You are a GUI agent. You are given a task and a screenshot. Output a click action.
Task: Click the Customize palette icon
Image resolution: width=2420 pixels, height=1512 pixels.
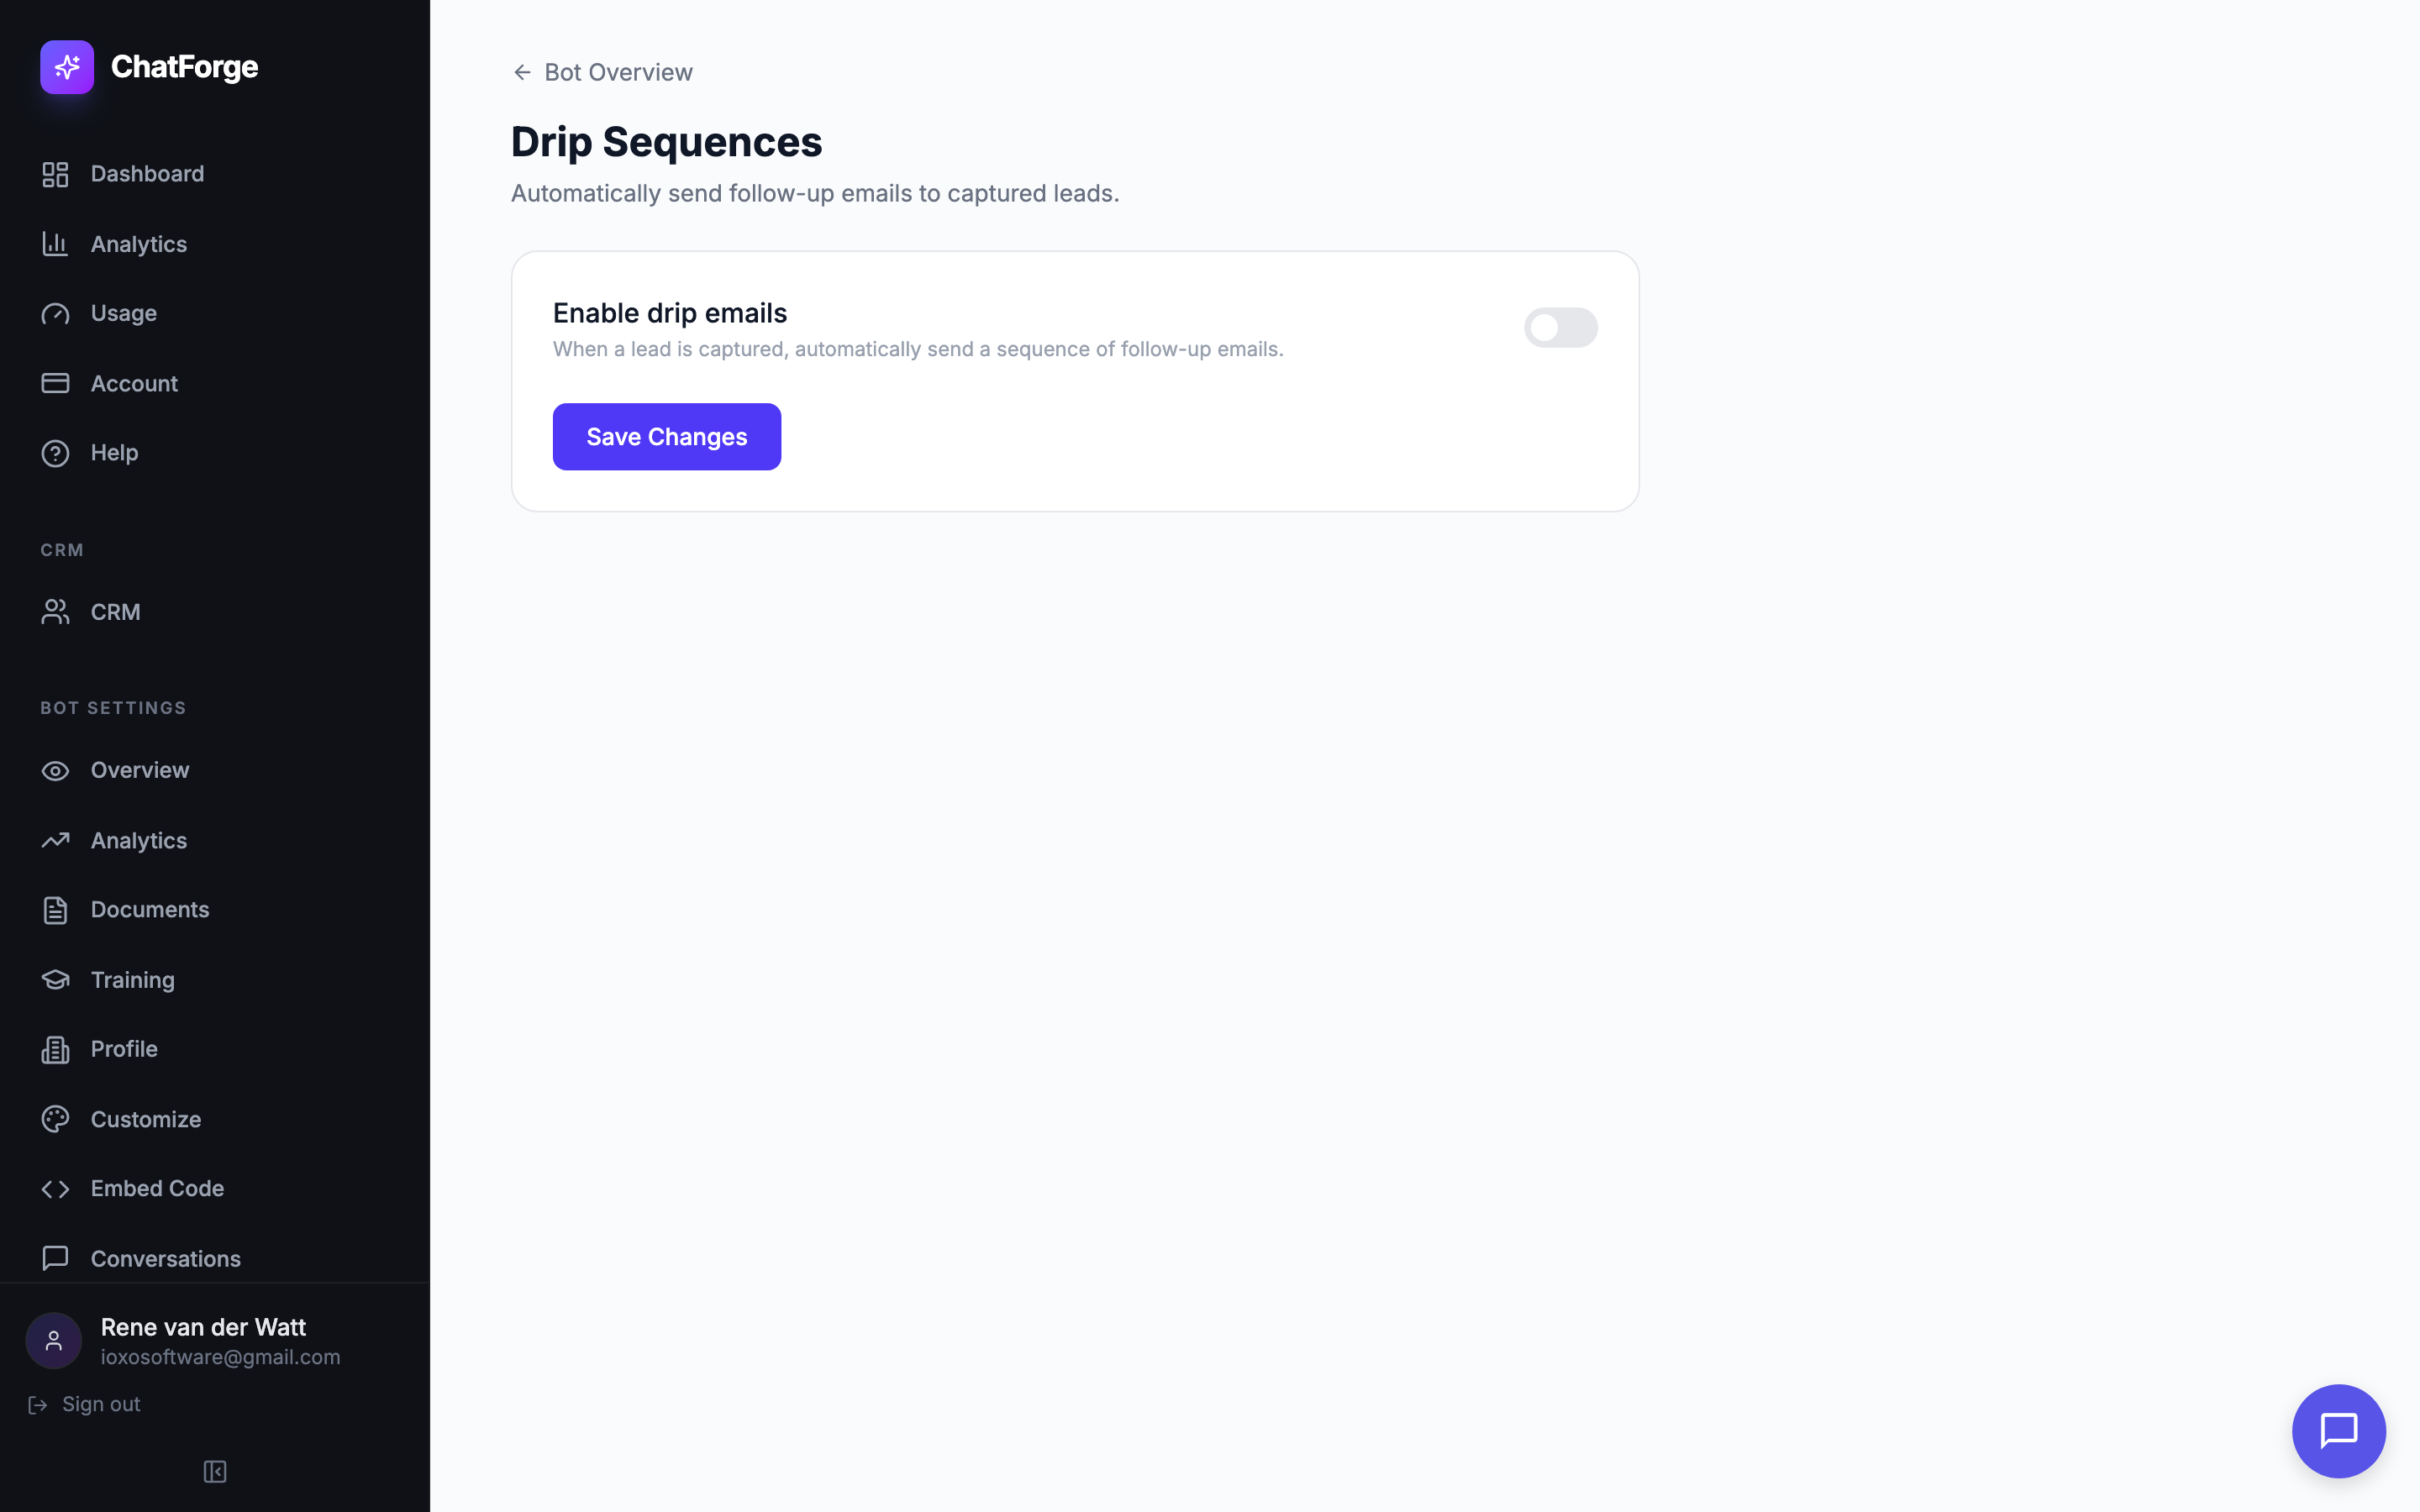point(55,1119)
